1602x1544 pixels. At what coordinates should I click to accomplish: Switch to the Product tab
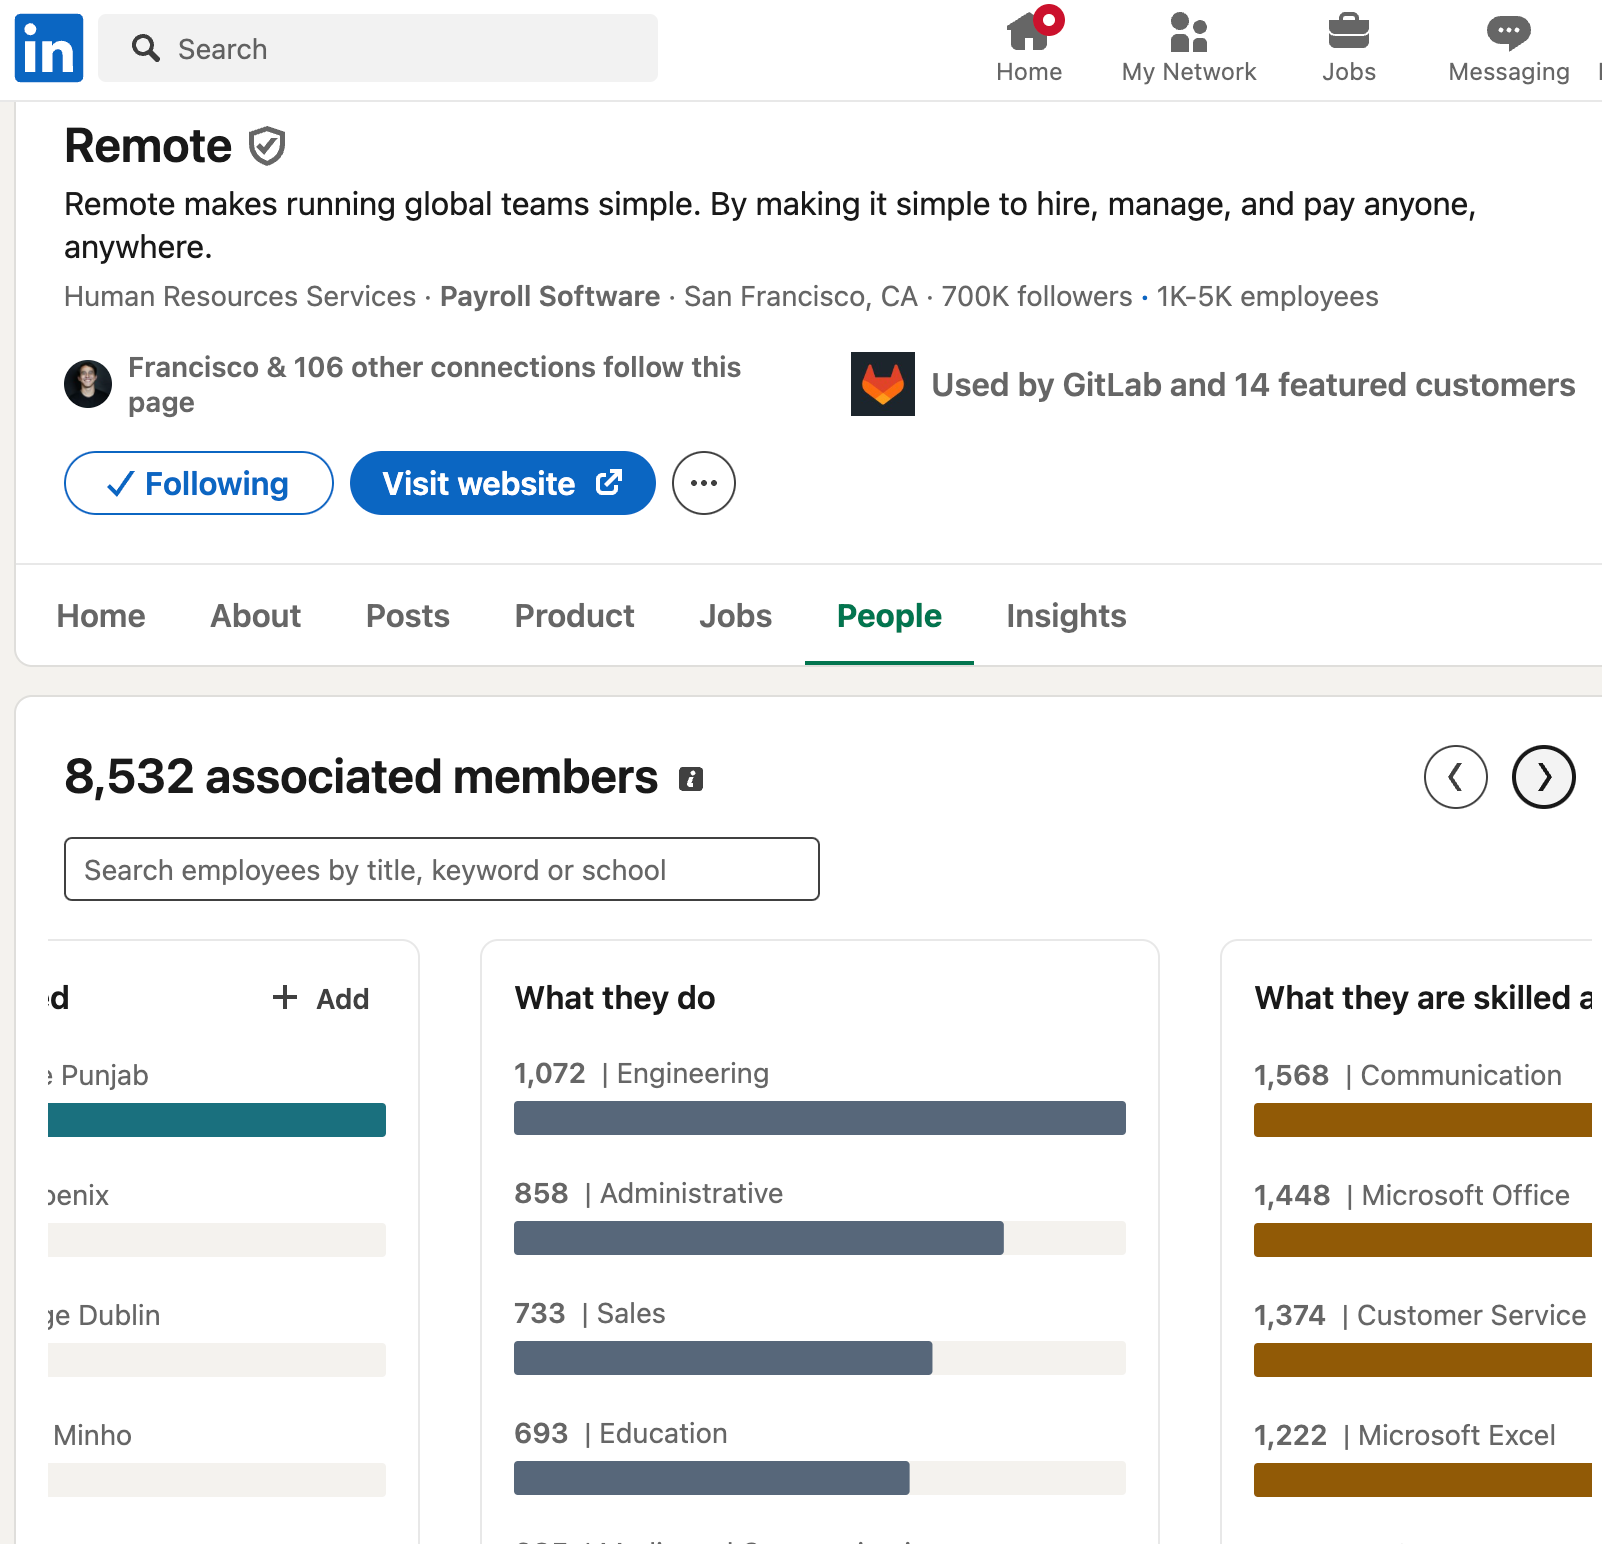[x=575, y=616]
